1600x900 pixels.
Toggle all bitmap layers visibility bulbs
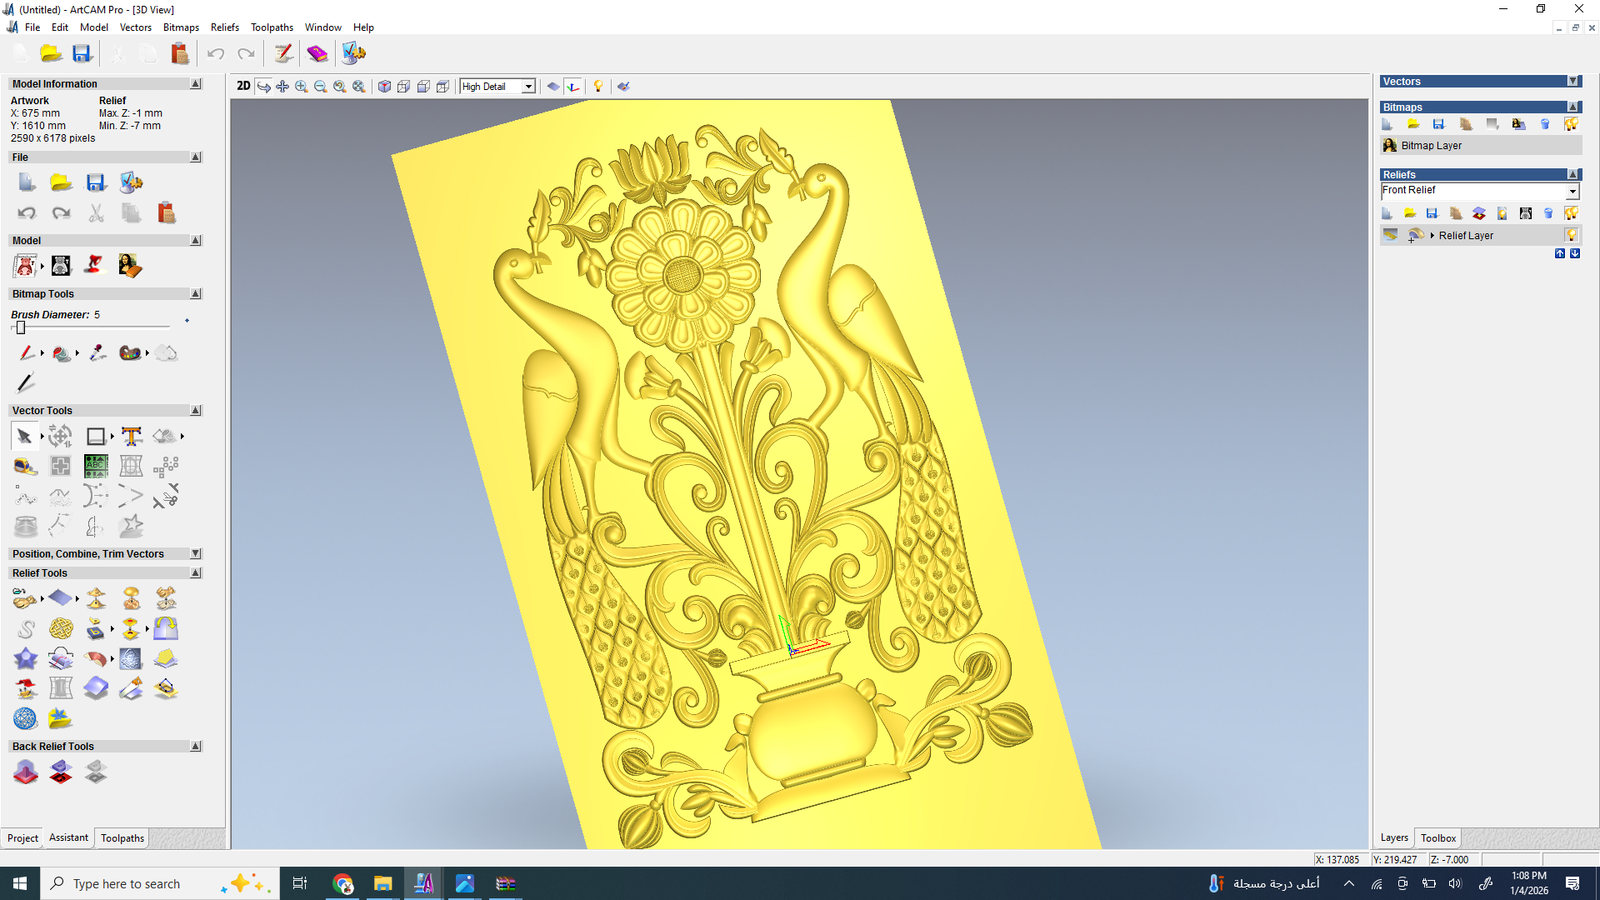(1571, 124)
